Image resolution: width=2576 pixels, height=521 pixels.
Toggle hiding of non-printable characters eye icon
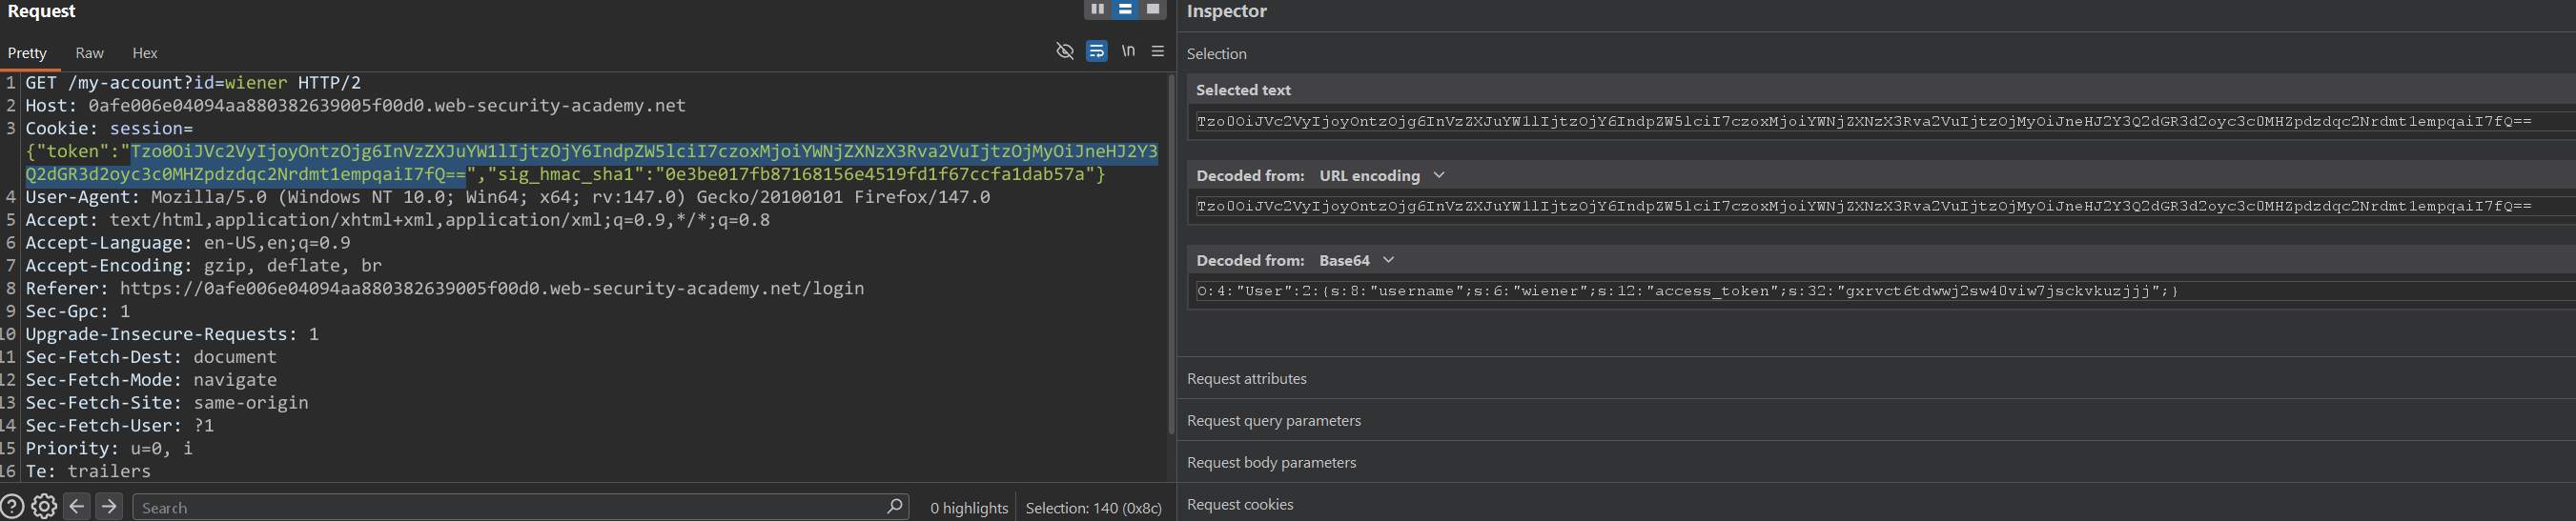[x=1065, y=51]
